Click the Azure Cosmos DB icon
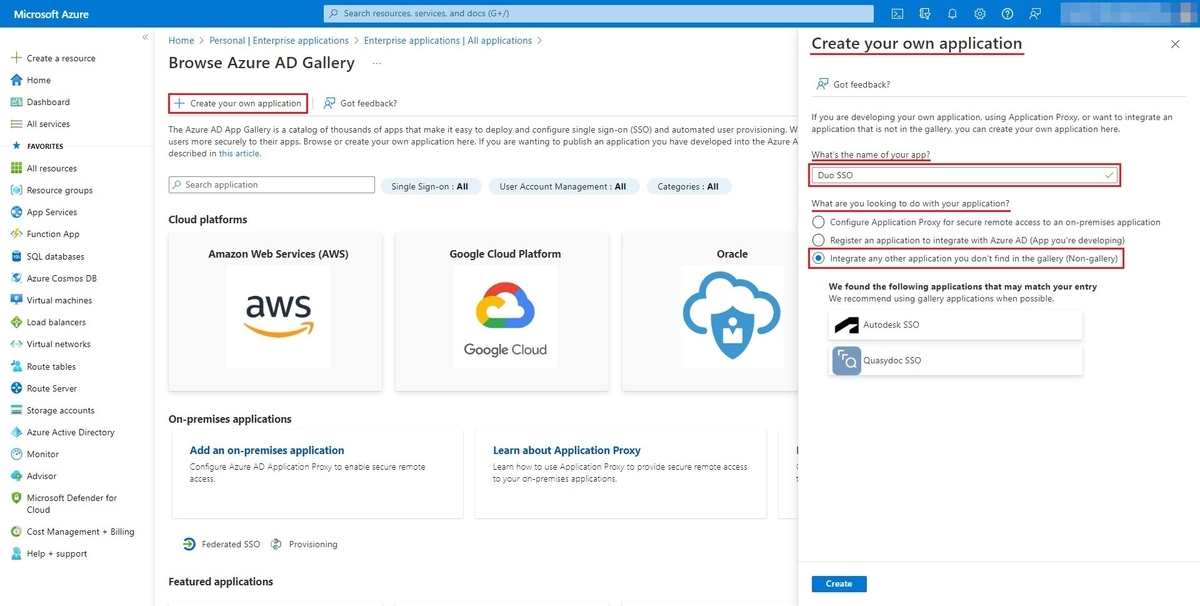Image resolution: width=1200 pixels, height=606 pixels. (16, 278)
